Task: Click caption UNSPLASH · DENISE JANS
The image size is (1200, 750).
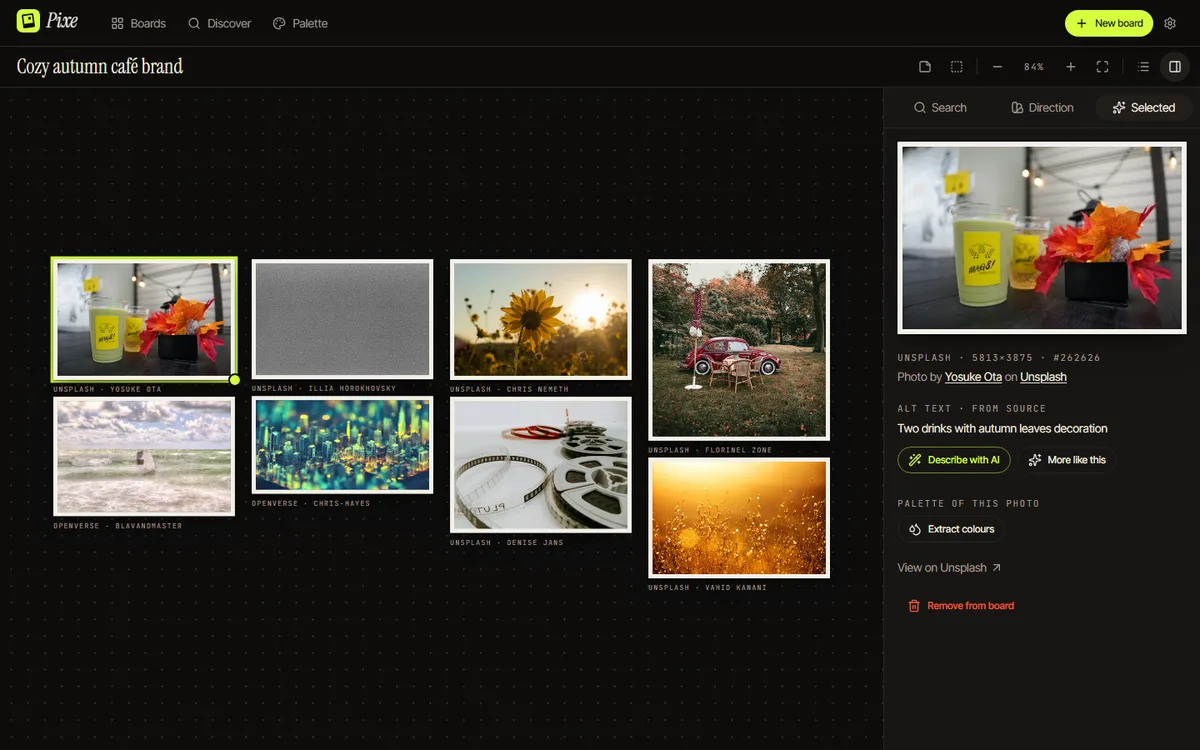Action: tap(507, 543)
